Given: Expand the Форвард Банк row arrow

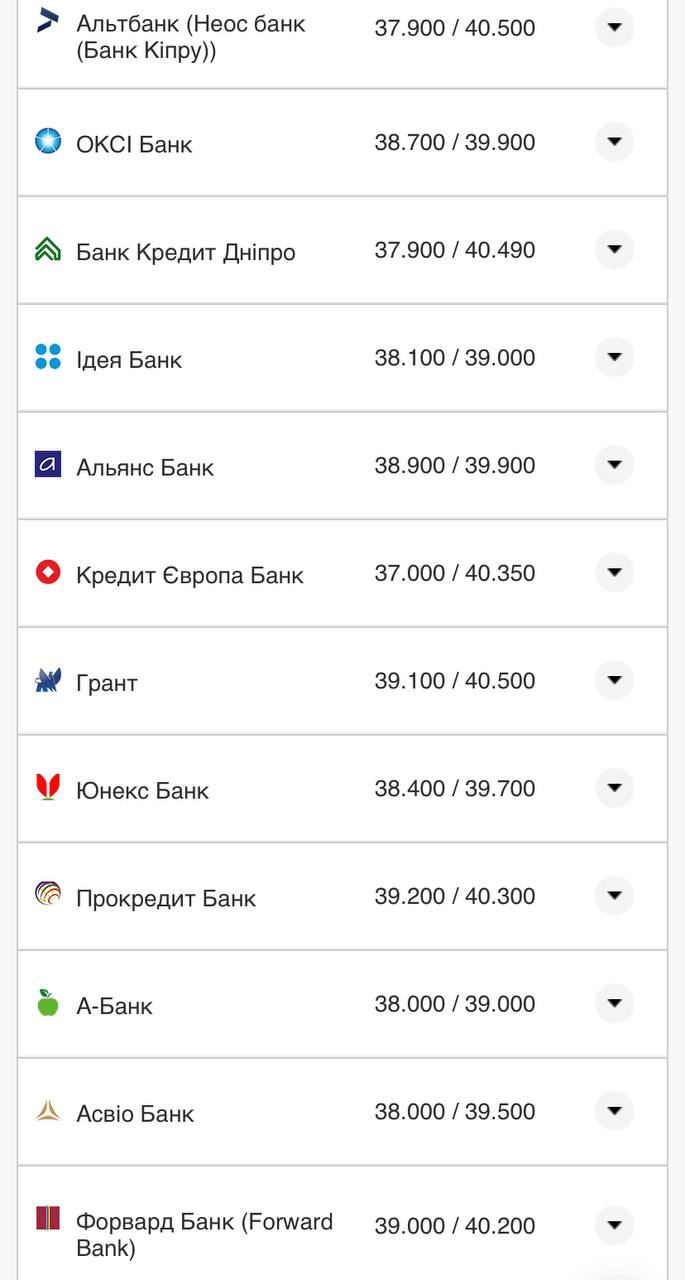Looking at the screenshot, I should click(614, 1225).
